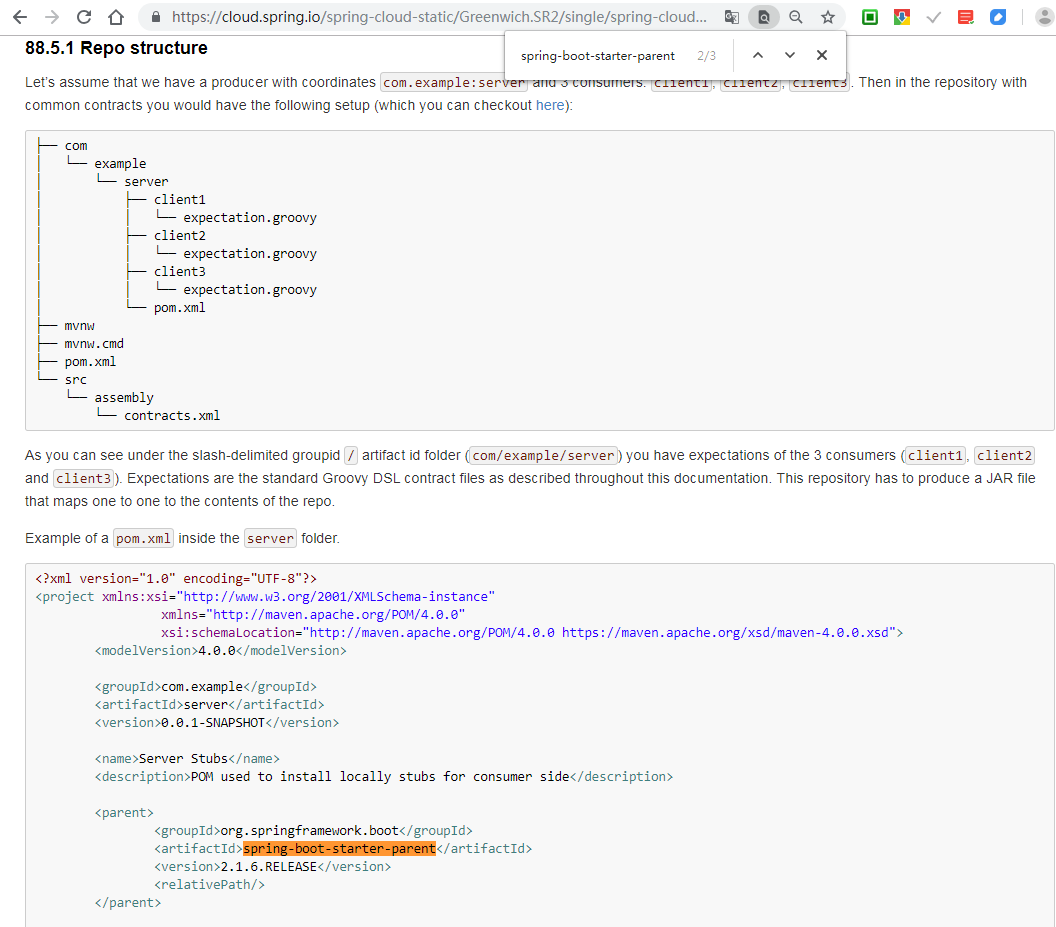Click pom.xml under the server folder
The height and width of the screenshot is (927, 1056).
(x=179, y=308)
